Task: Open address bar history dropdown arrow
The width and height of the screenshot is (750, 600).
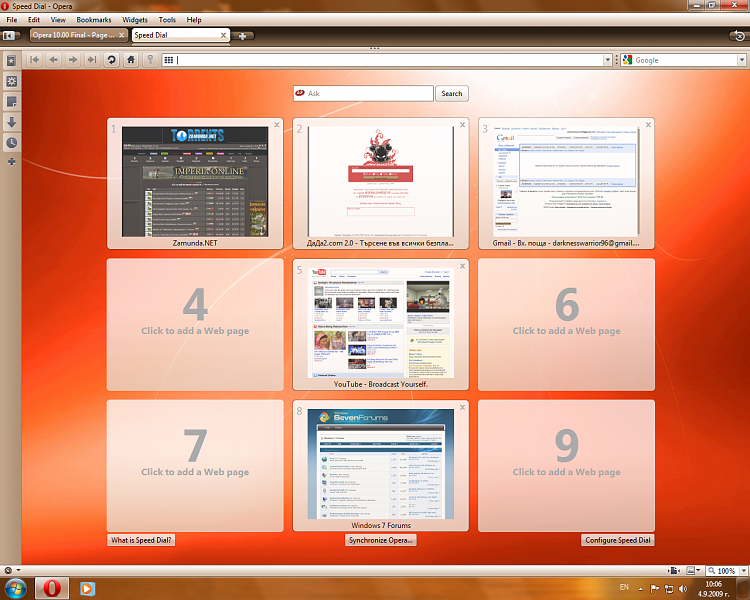Action: click(607, 60)
